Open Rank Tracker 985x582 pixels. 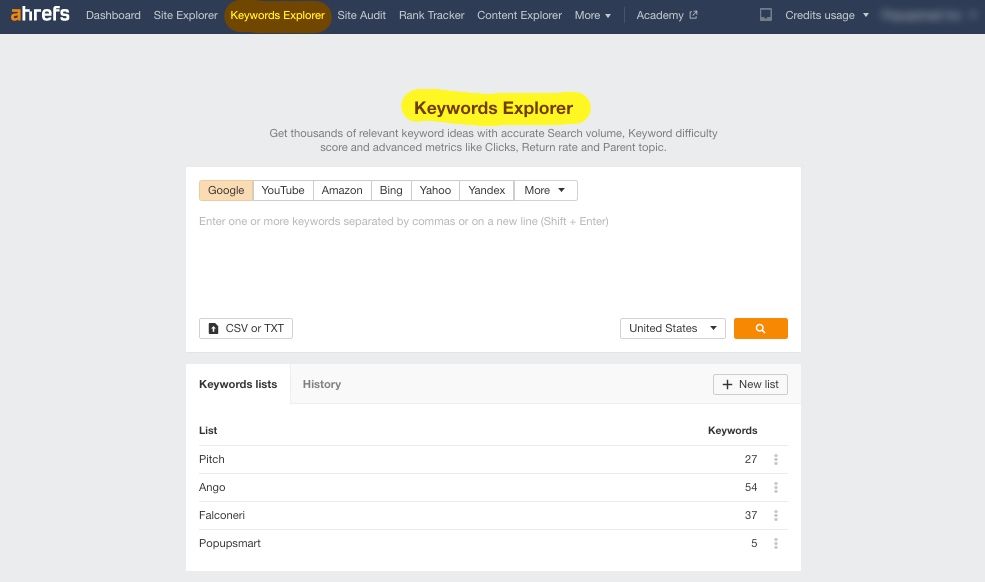point(431,15)
